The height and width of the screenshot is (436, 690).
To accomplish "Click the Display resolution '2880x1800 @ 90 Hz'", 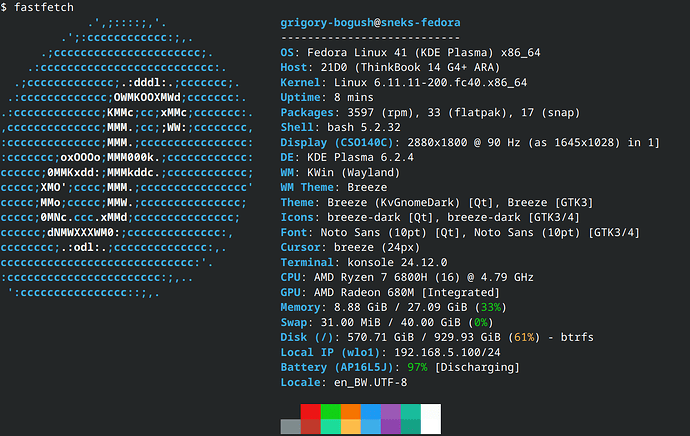I will (464, 143).
